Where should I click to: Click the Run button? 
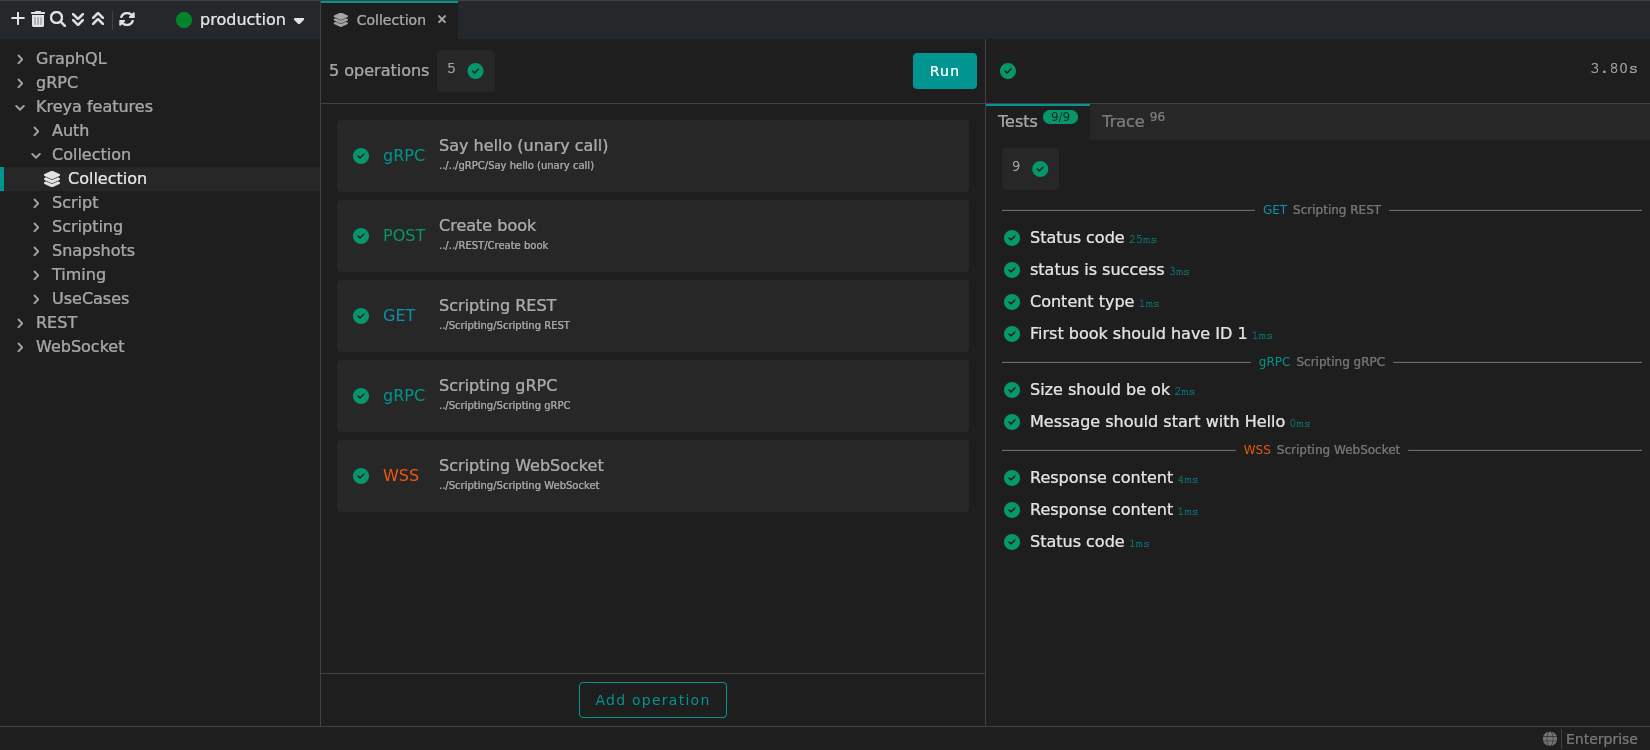(944, 71)
